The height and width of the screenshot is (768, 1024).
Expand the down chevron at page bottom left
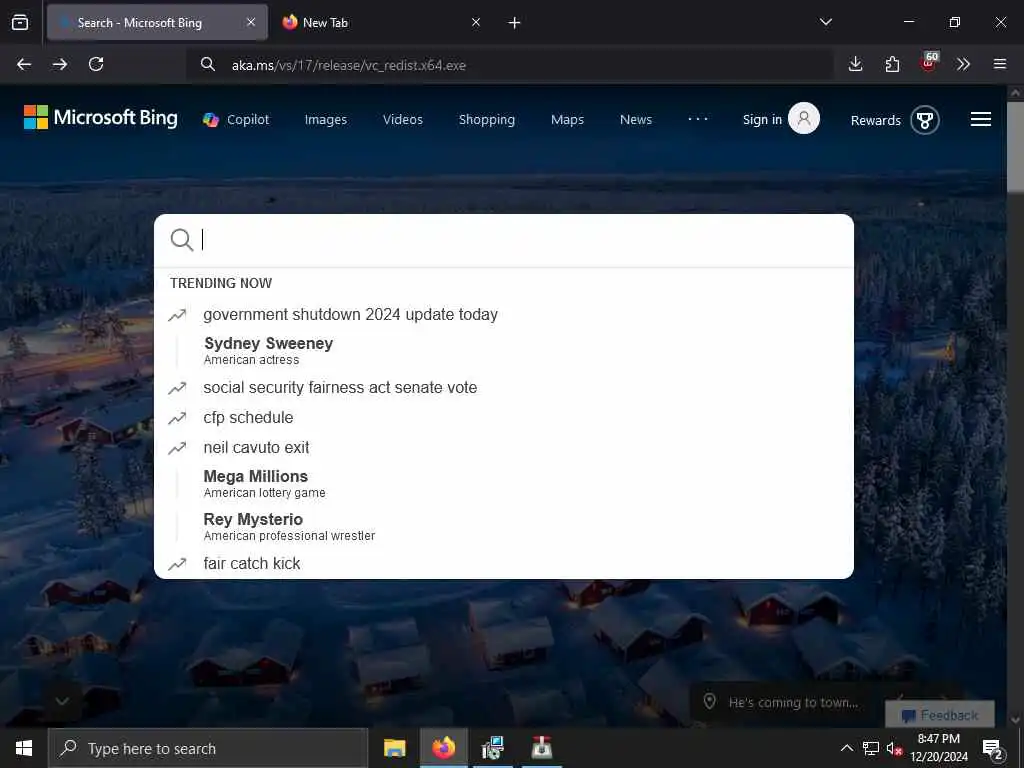[x=62, y=701]
